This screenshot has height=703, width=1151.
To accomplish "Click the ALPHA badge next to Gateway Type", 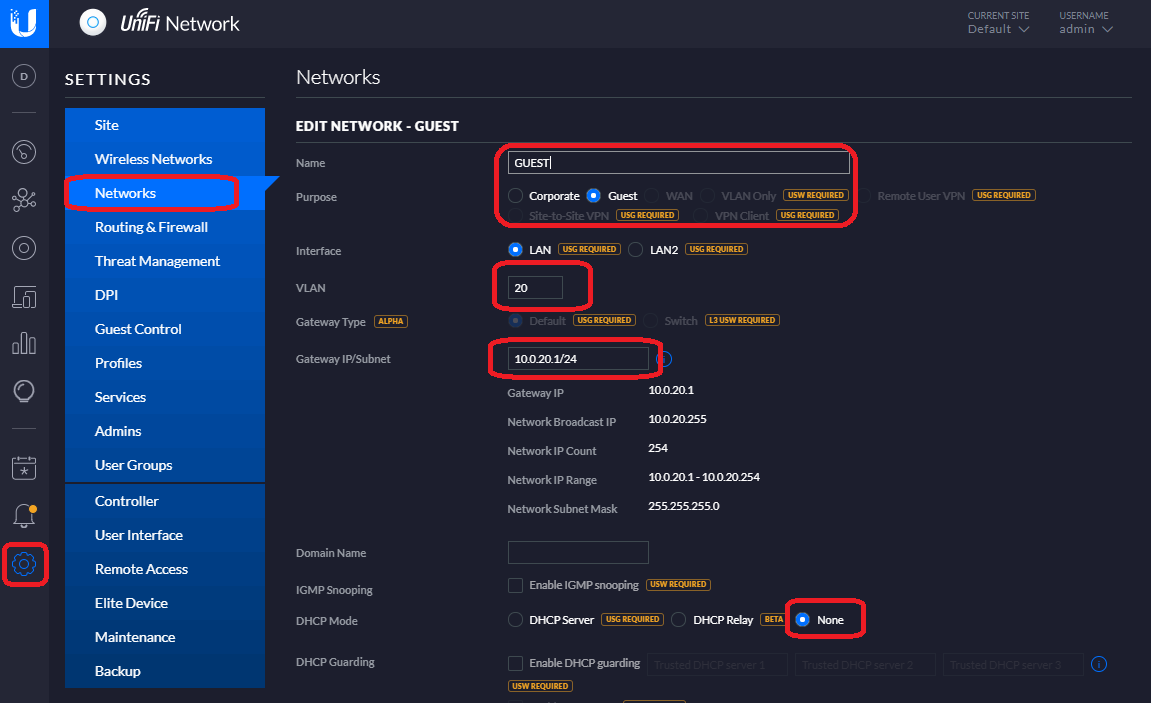I will (391, 321).
